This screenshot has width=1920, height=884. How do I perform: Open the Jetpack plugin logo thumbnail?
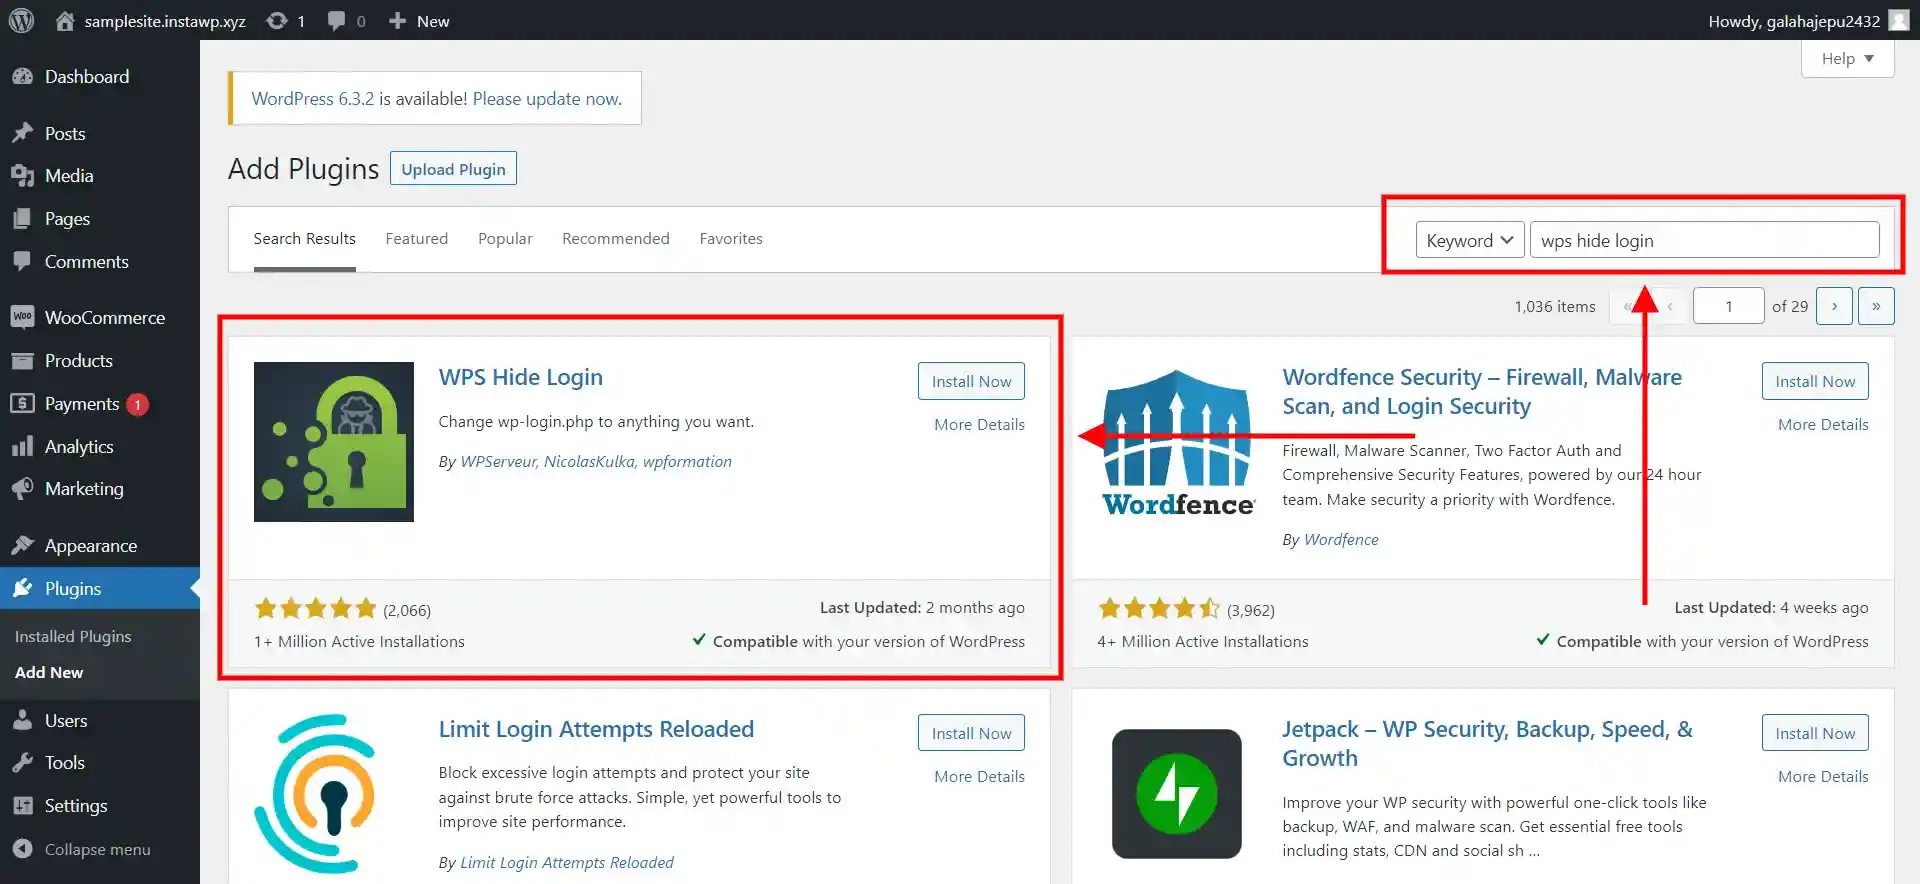click(1178, 794)
